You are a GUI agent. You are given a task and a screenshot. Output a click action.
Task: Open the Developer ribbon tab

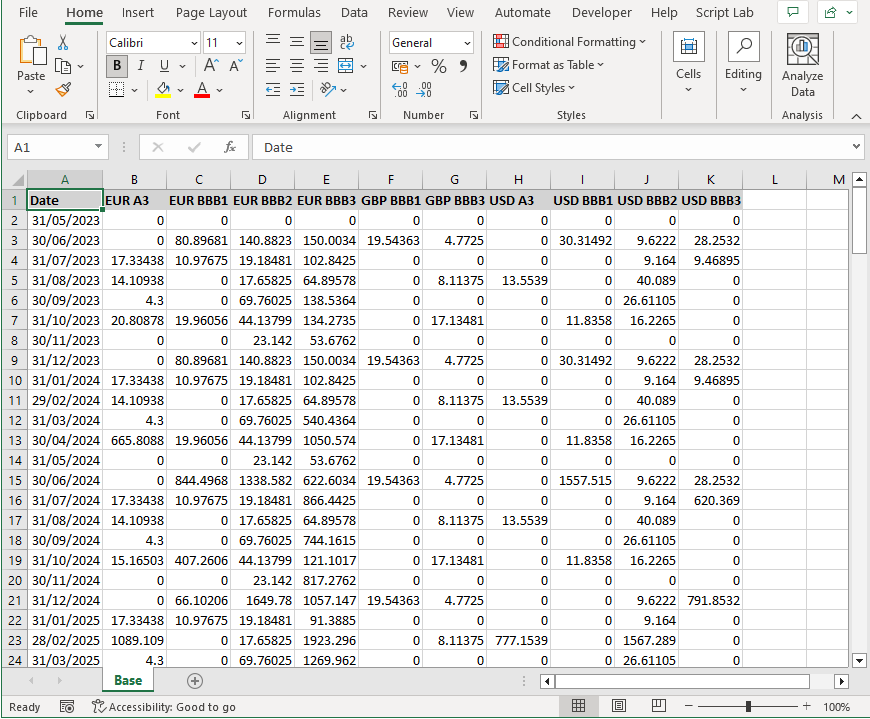(601, 13)
